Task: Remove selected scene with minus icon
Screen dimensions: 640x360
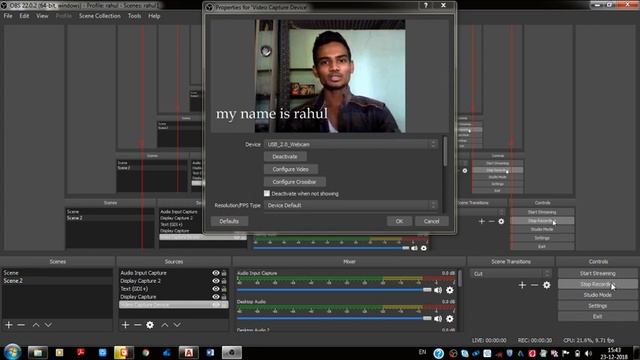Action: (21, 325)
